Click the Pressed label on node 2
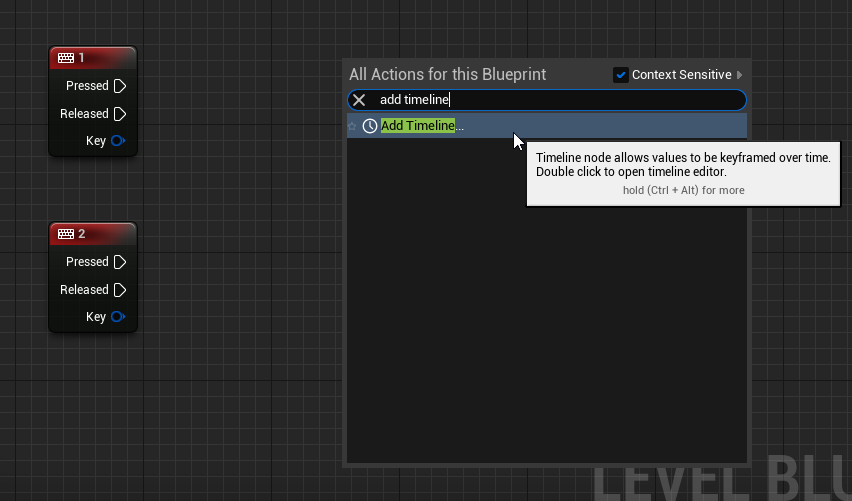Screen dimensions: 852x501 pos(87,262)
